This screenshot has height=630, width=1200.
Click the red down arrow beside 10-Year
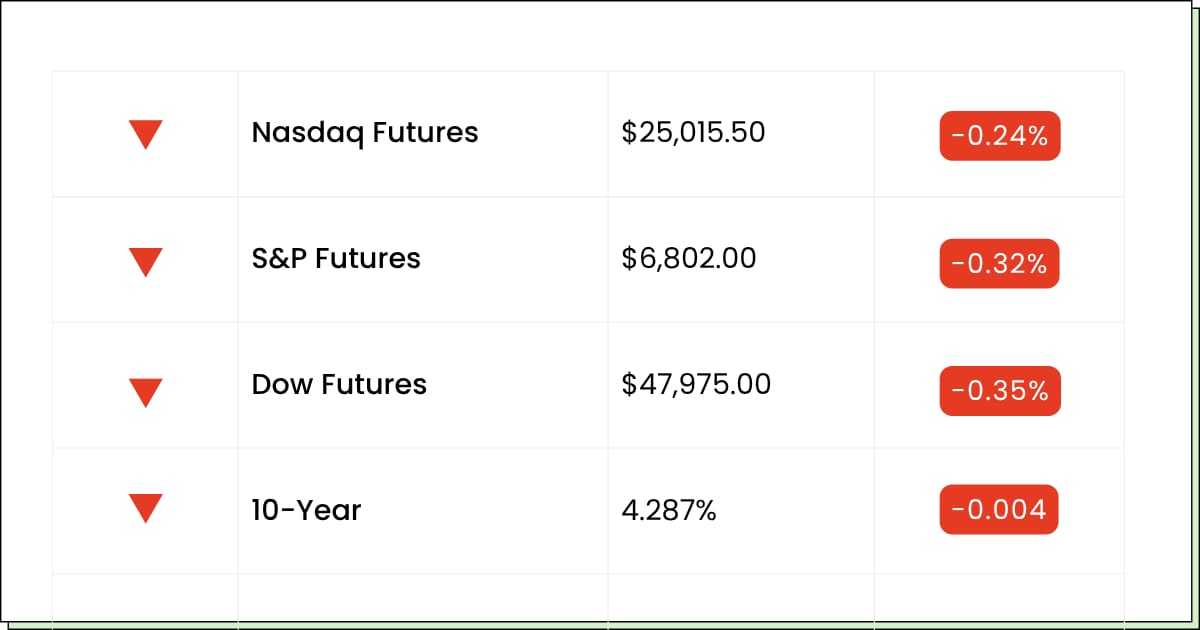point(146,508)
